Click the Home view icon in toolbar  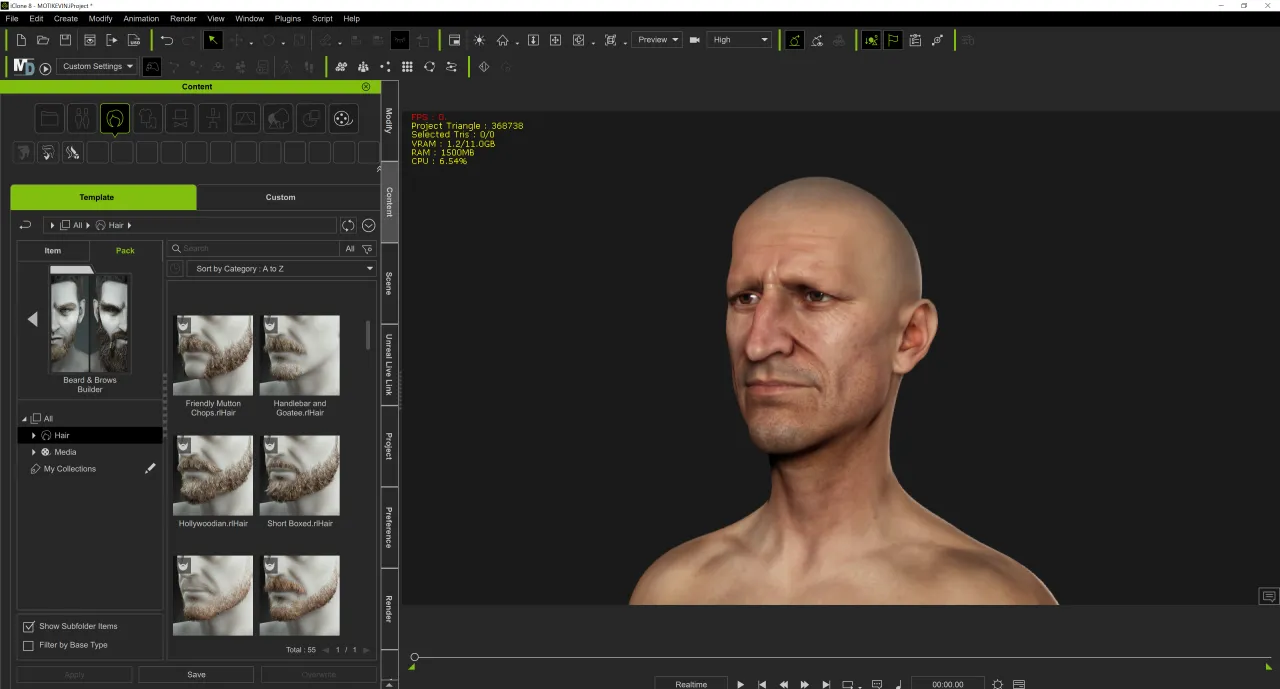[503, 40]
